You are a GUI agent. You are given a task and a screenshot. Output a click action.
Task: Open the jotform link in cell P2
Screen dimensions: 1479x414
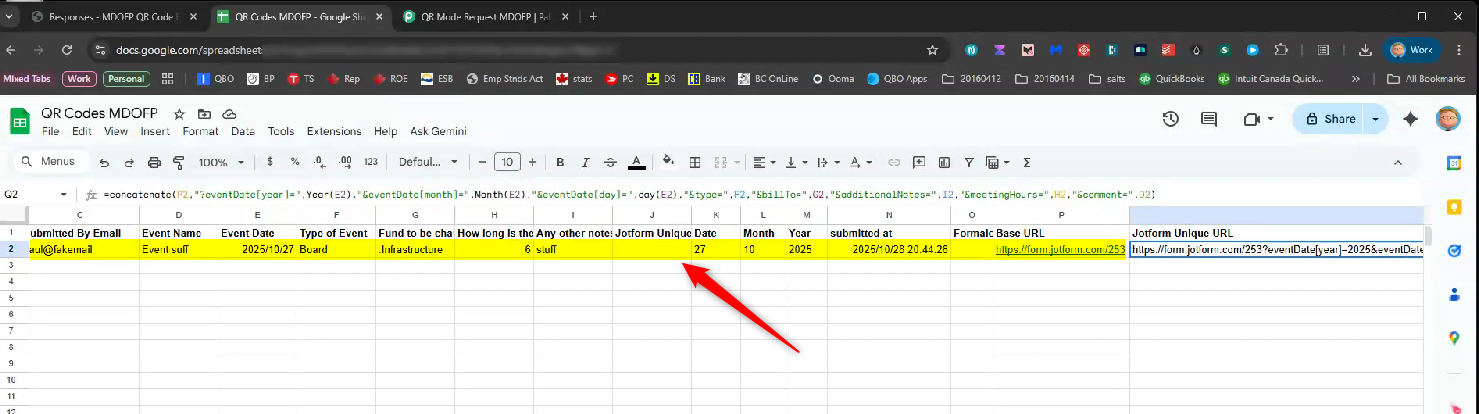1060,251
